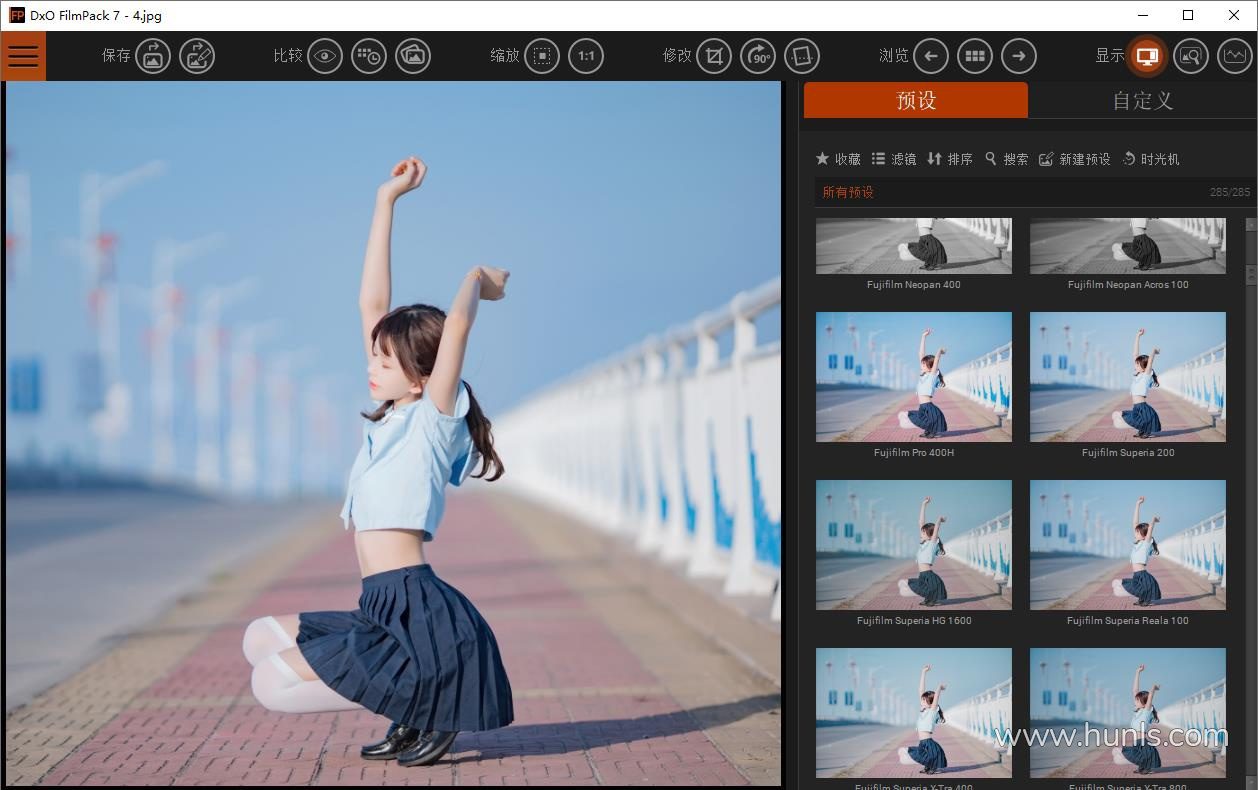Toggle the eye compare-with-original button
The image size is (1258, 790).
point(325,56)
